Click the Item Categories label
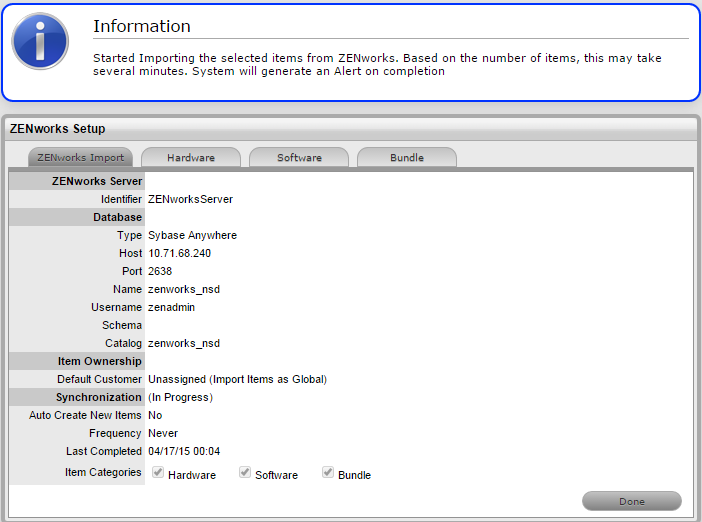 pos(103,472)
